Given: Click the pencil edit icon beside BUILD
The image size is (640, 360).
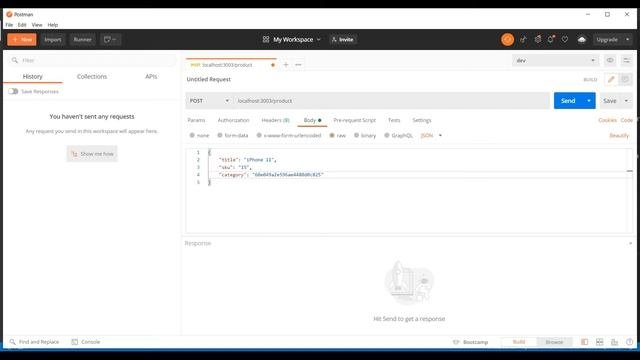Looking at the screenshot, I should [611, 80].
